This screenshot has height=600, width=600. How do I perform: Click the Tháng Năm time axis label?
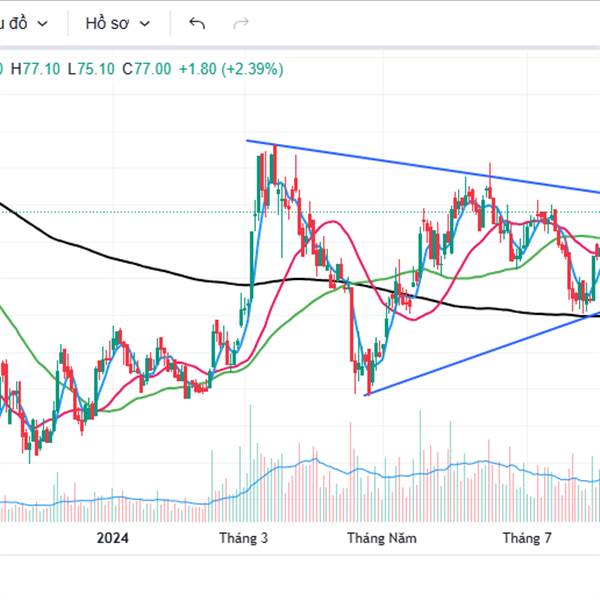[382, 538]
